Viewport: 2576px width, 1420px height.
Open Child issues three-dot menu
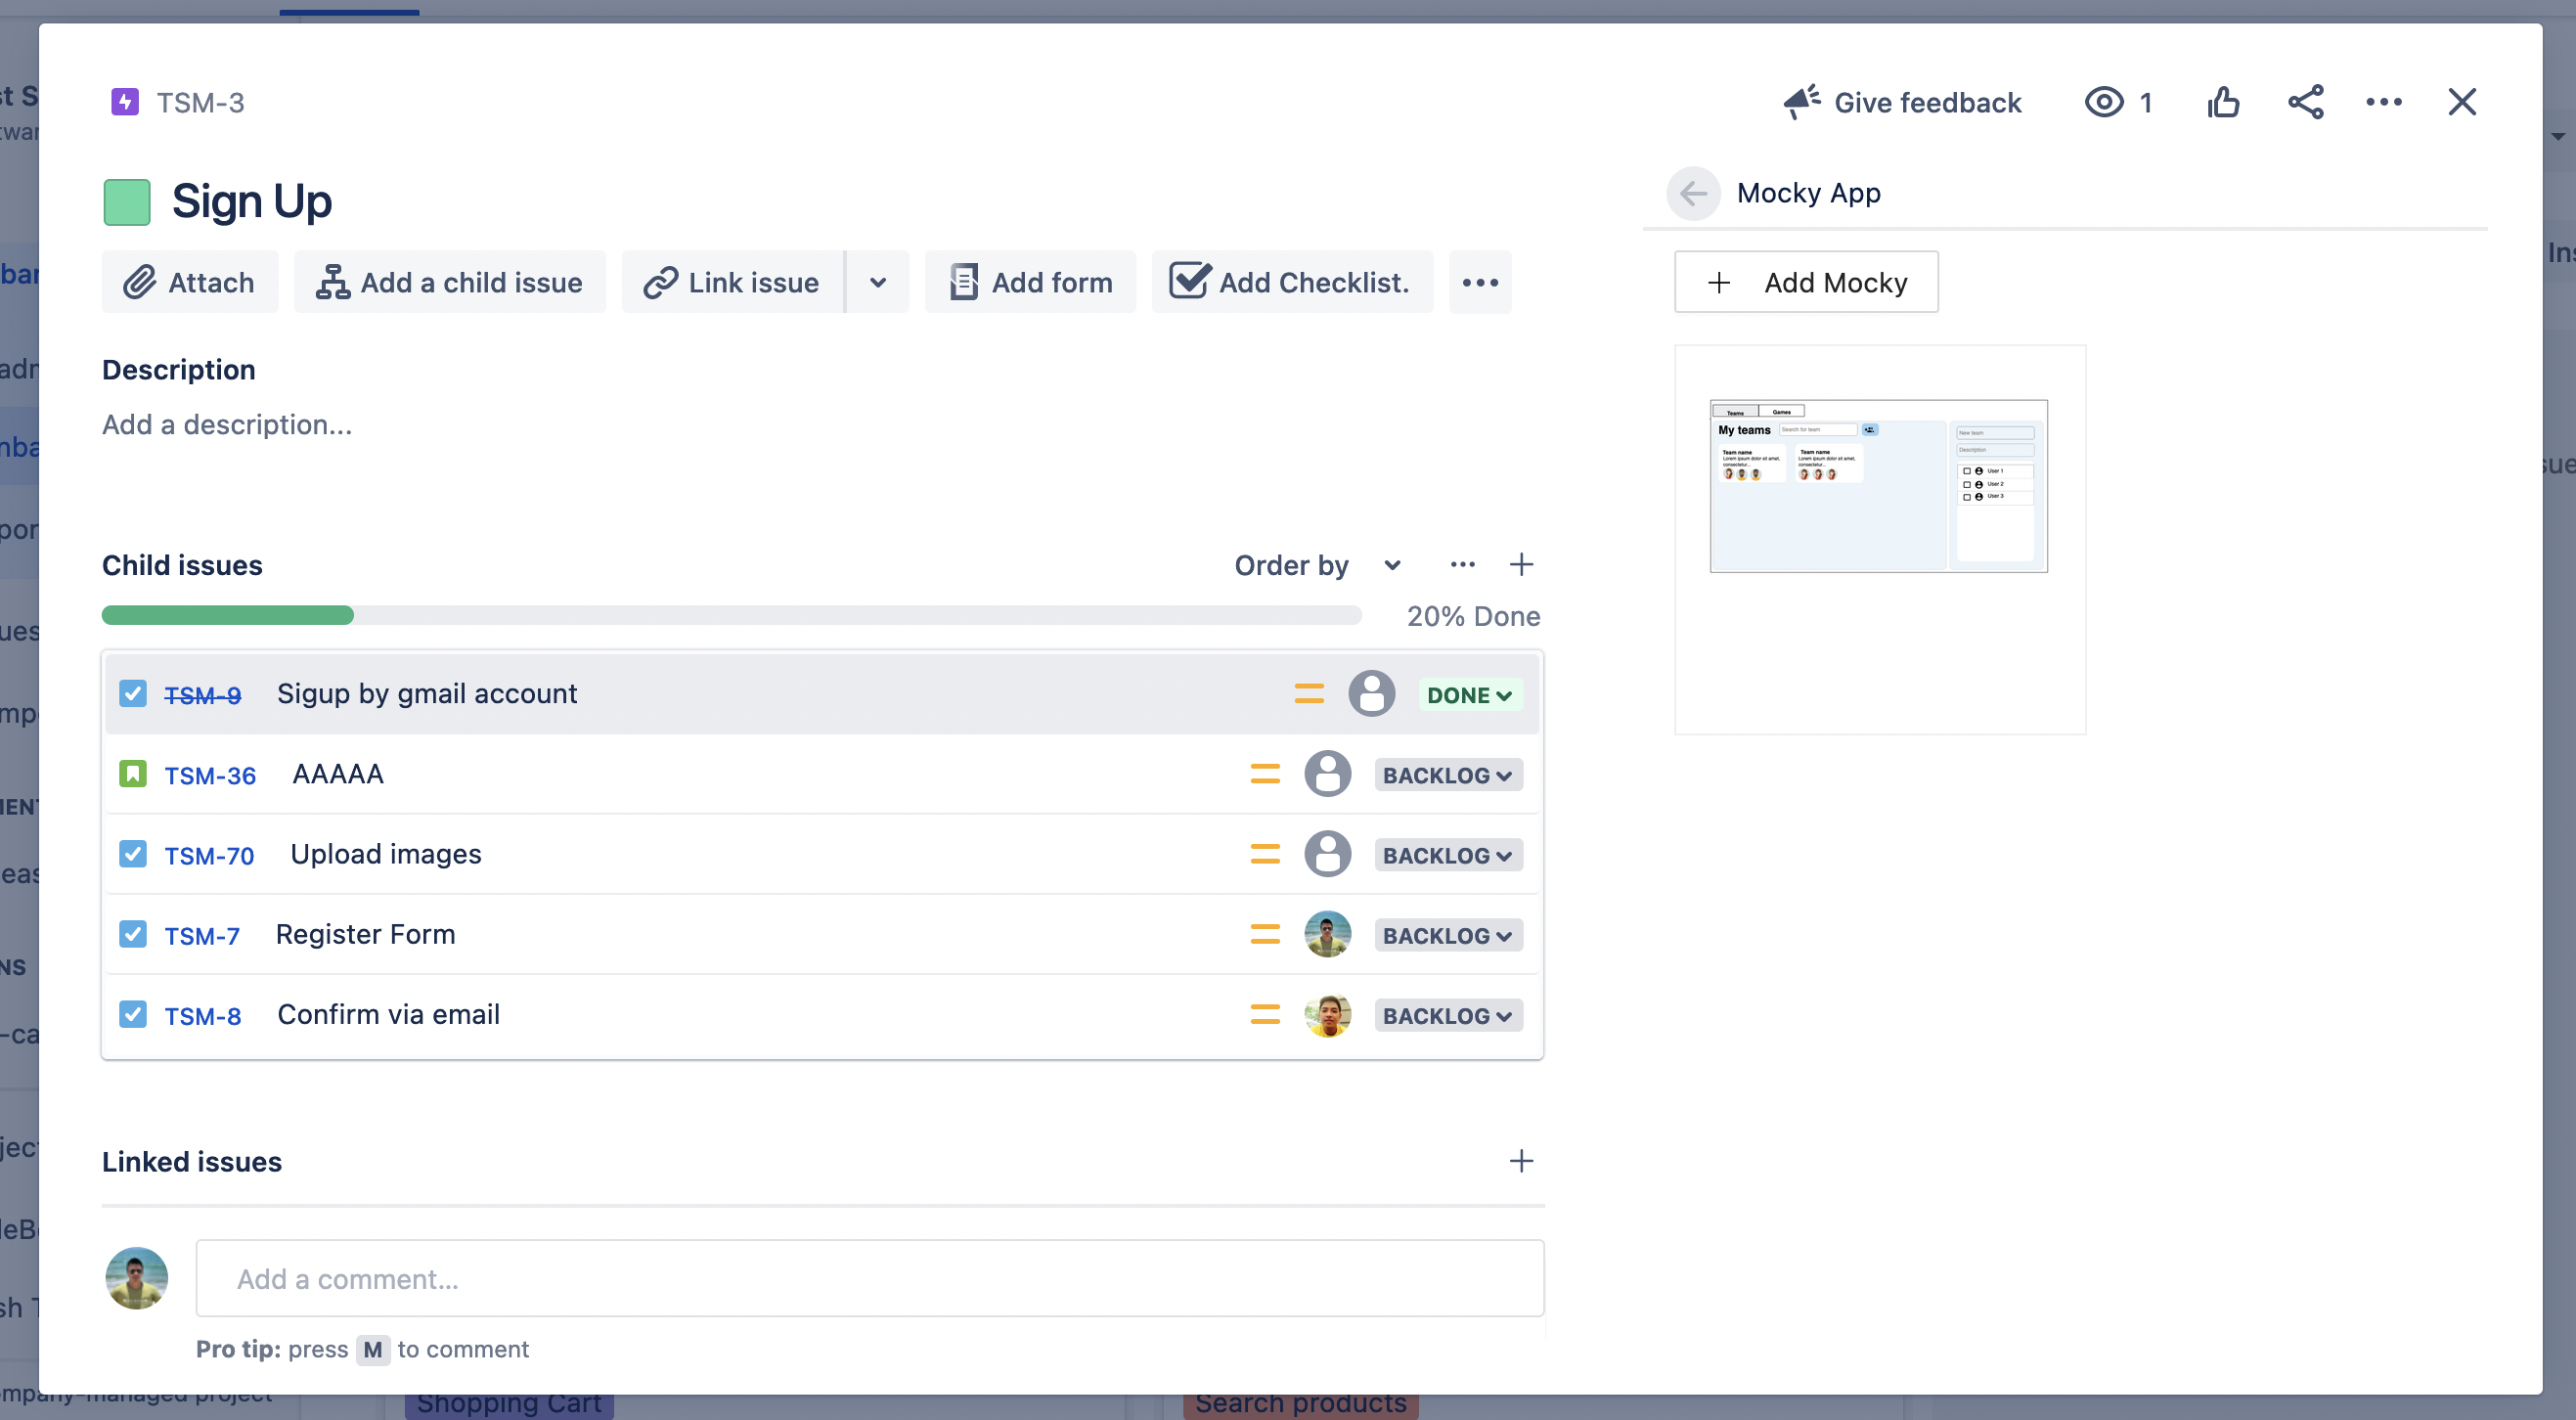(x=1462, y=565)
